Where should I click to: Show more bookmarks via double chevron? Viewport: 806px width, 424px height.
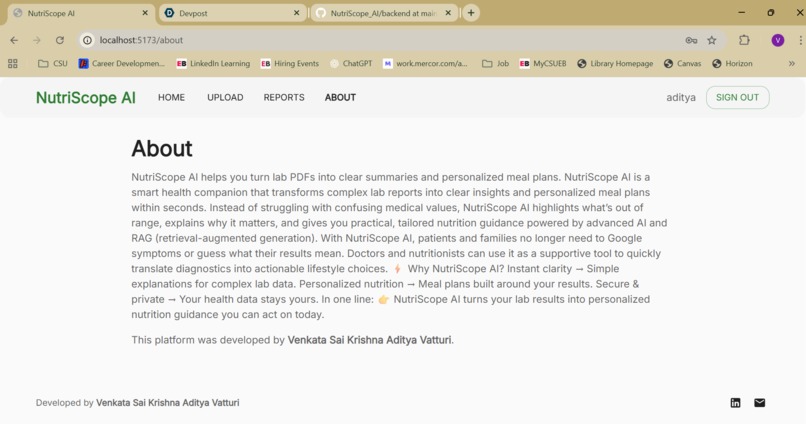(792, 64)
